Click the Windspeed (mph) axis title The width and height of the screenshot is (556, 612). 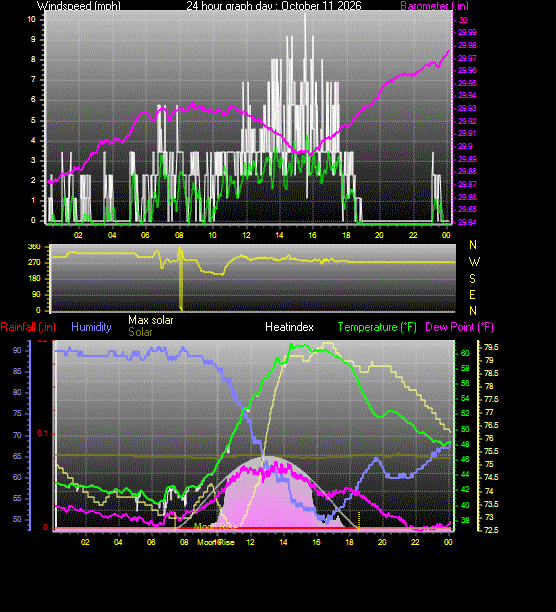(78, 6)
